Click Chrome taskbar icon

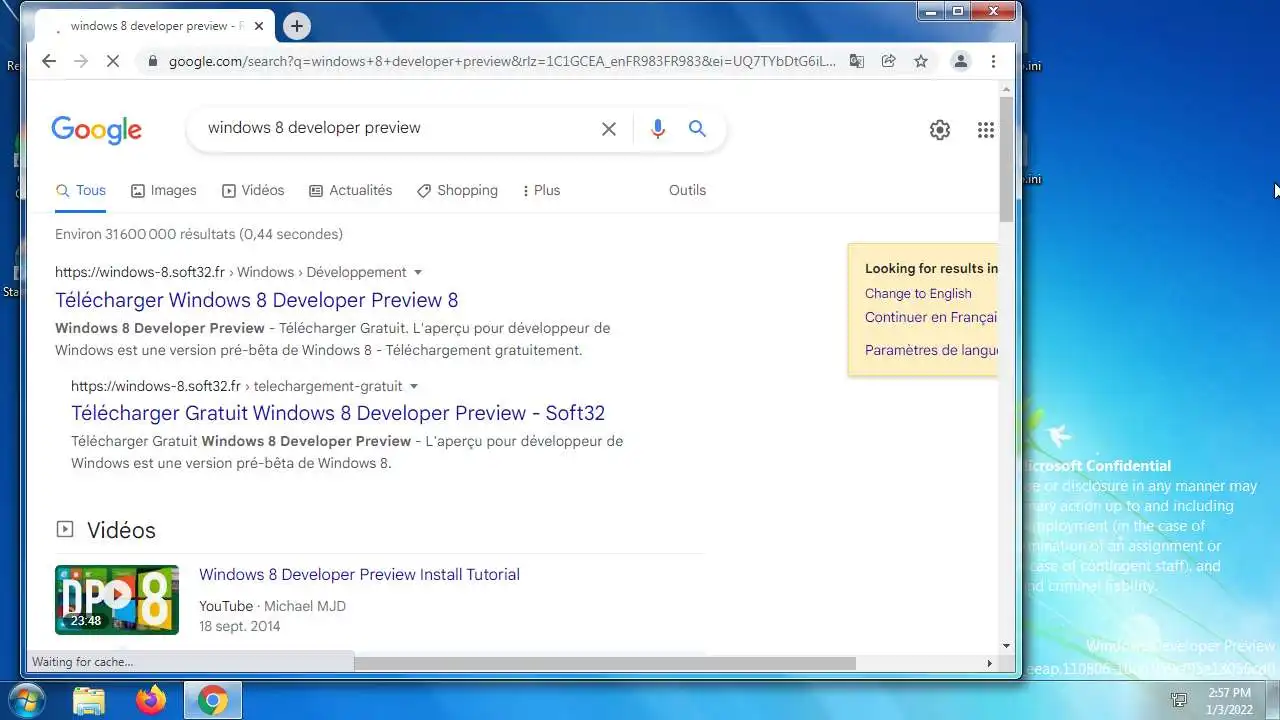212,701
